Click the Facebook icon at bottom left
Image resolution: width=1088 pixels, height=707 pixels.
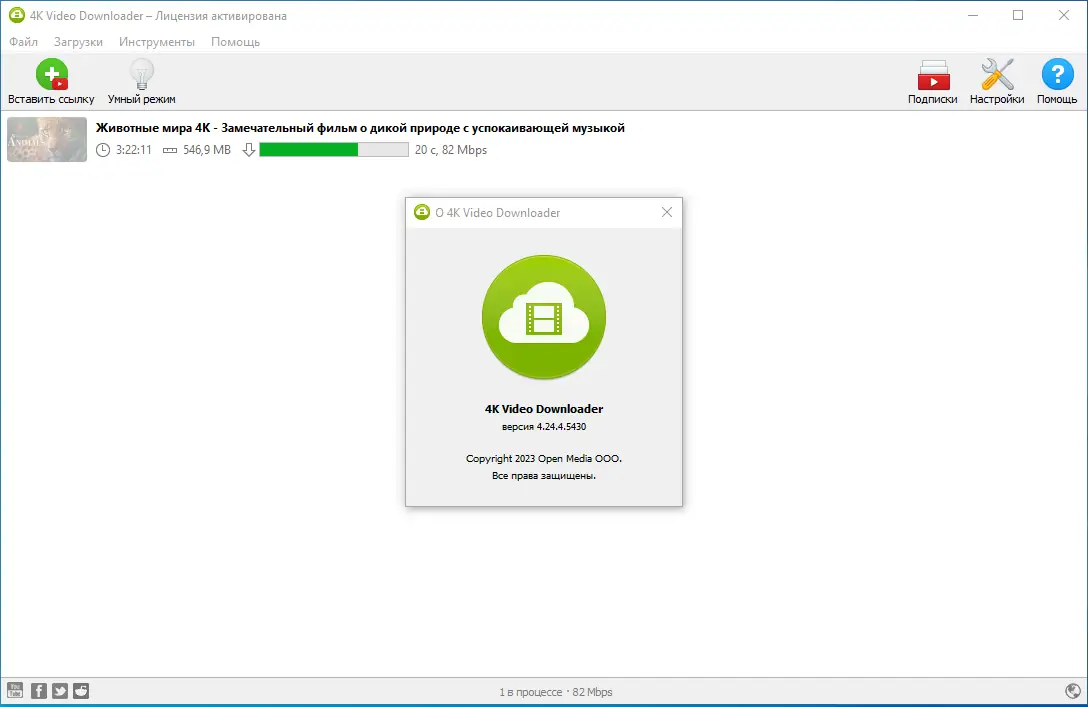tap(37, 690)
